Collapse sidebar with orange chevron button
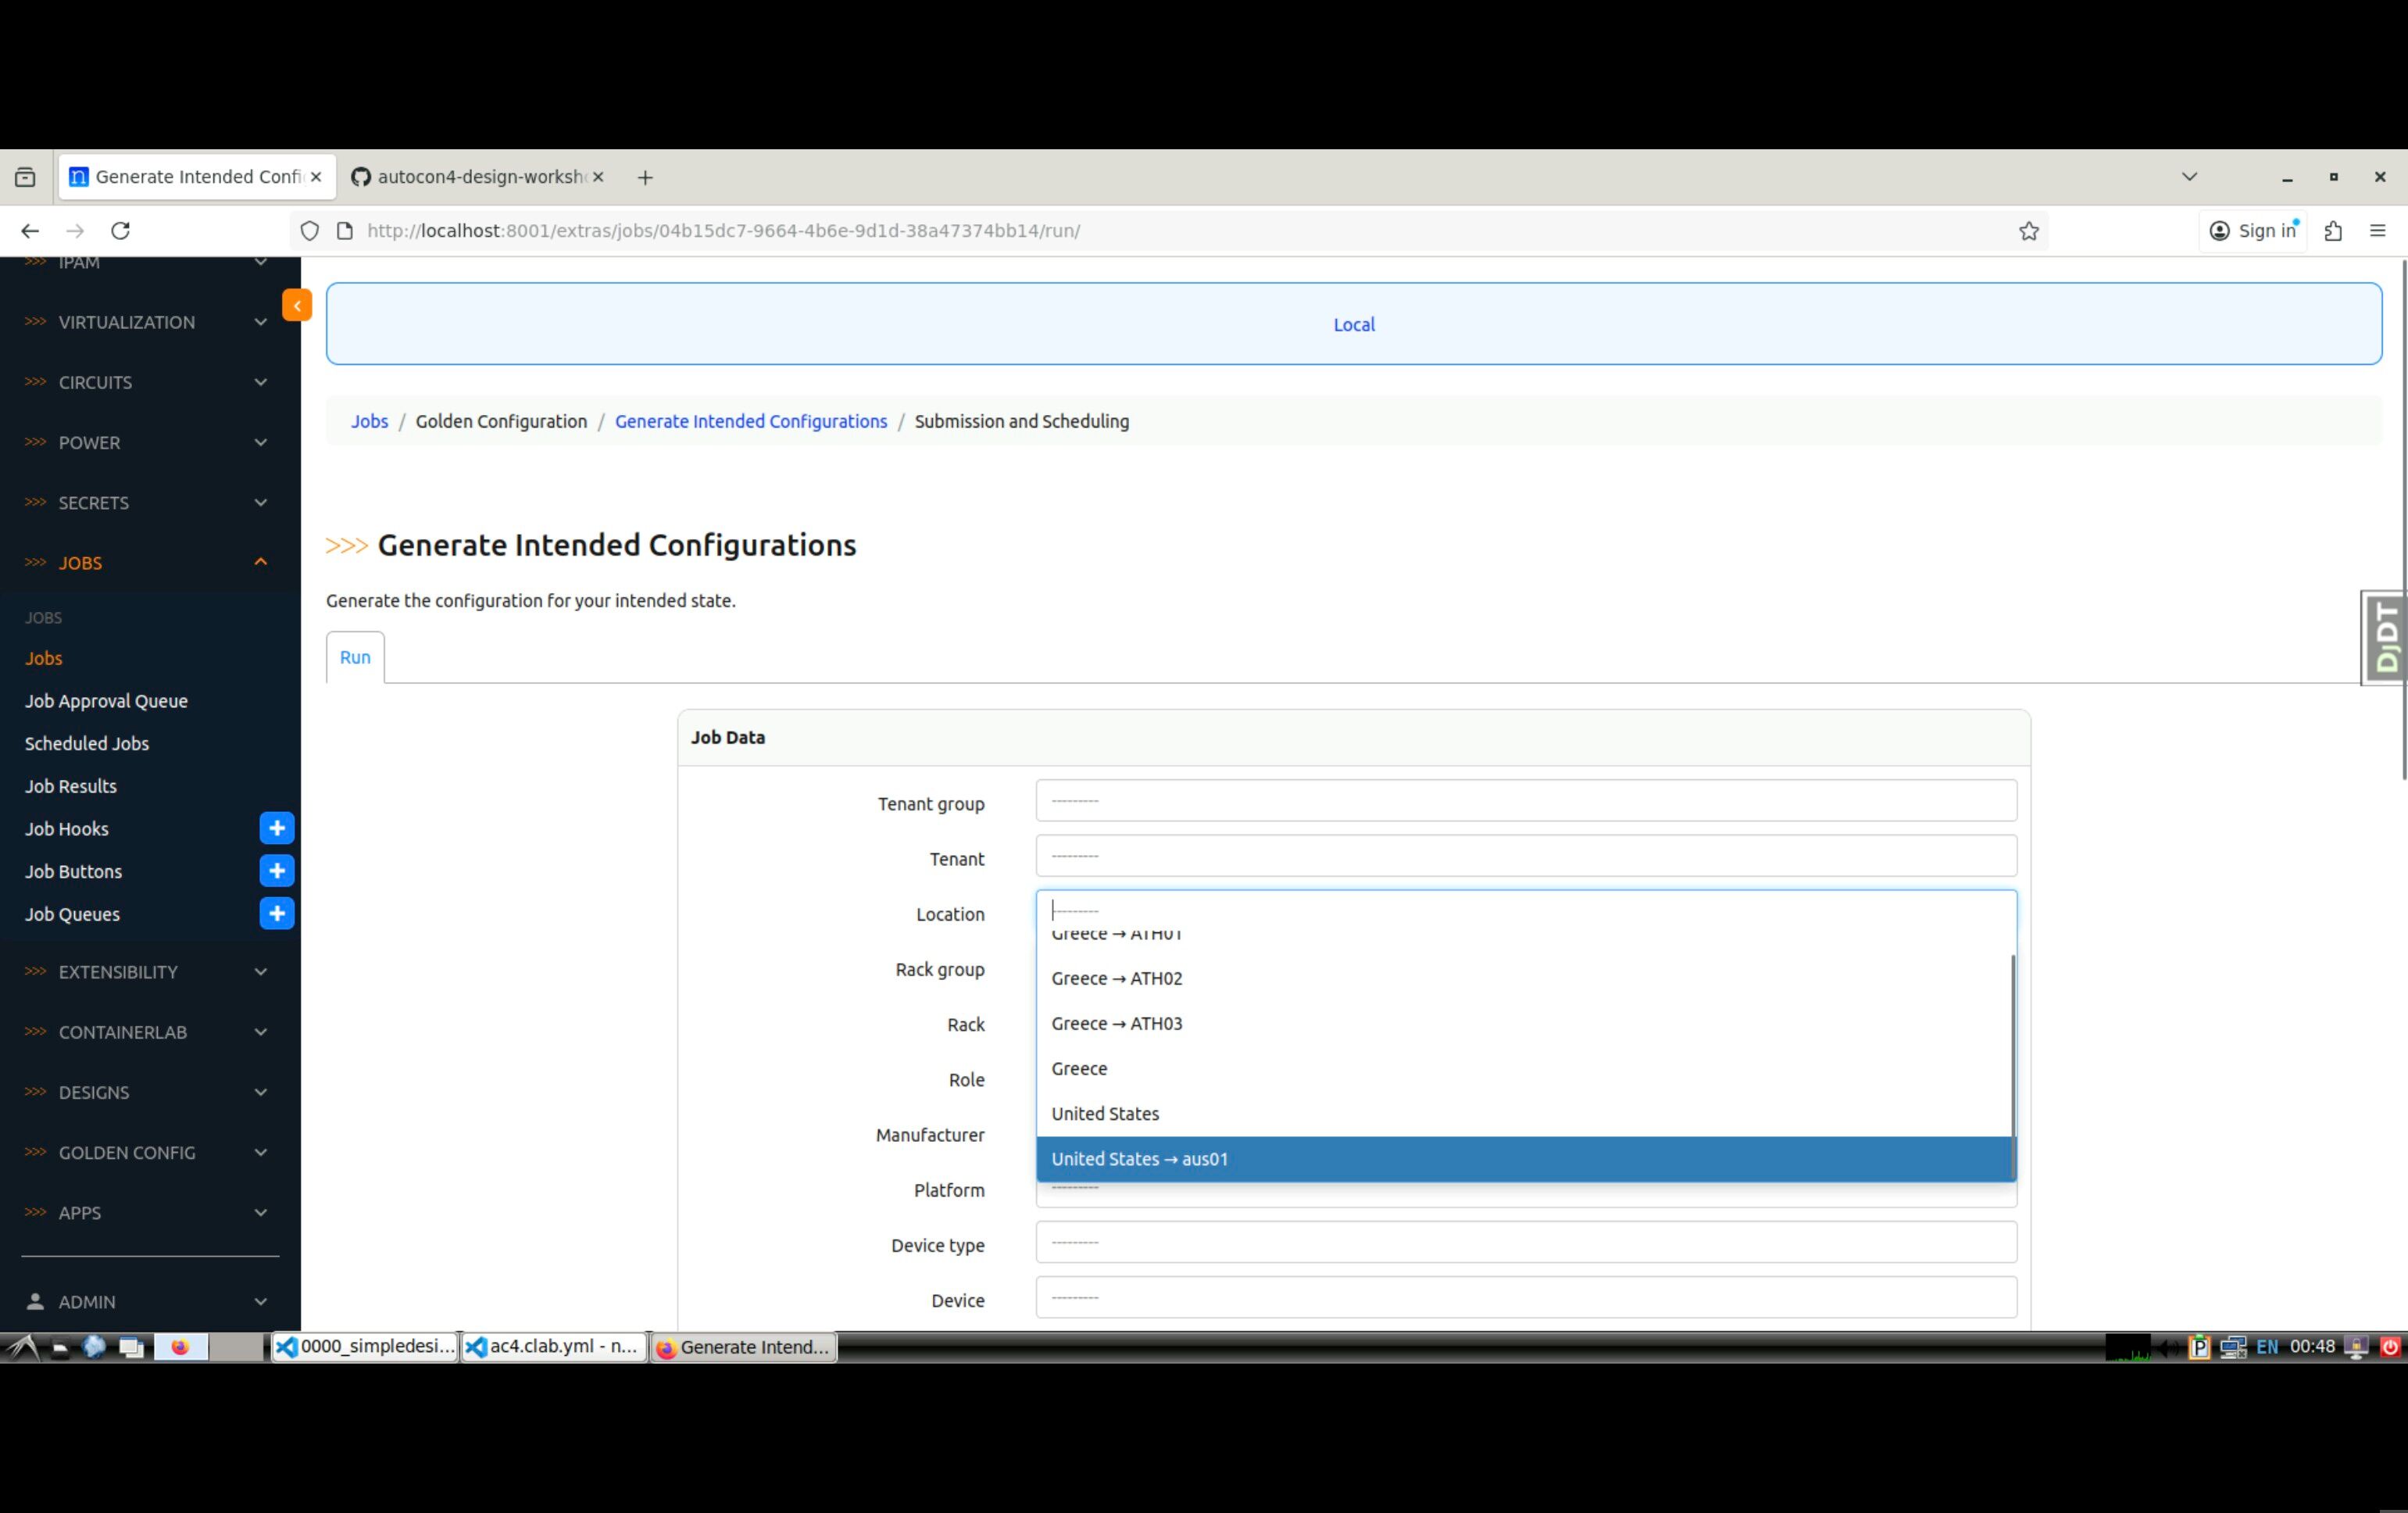This screenshot has height=1513, width=2408. tap(297, 305)
